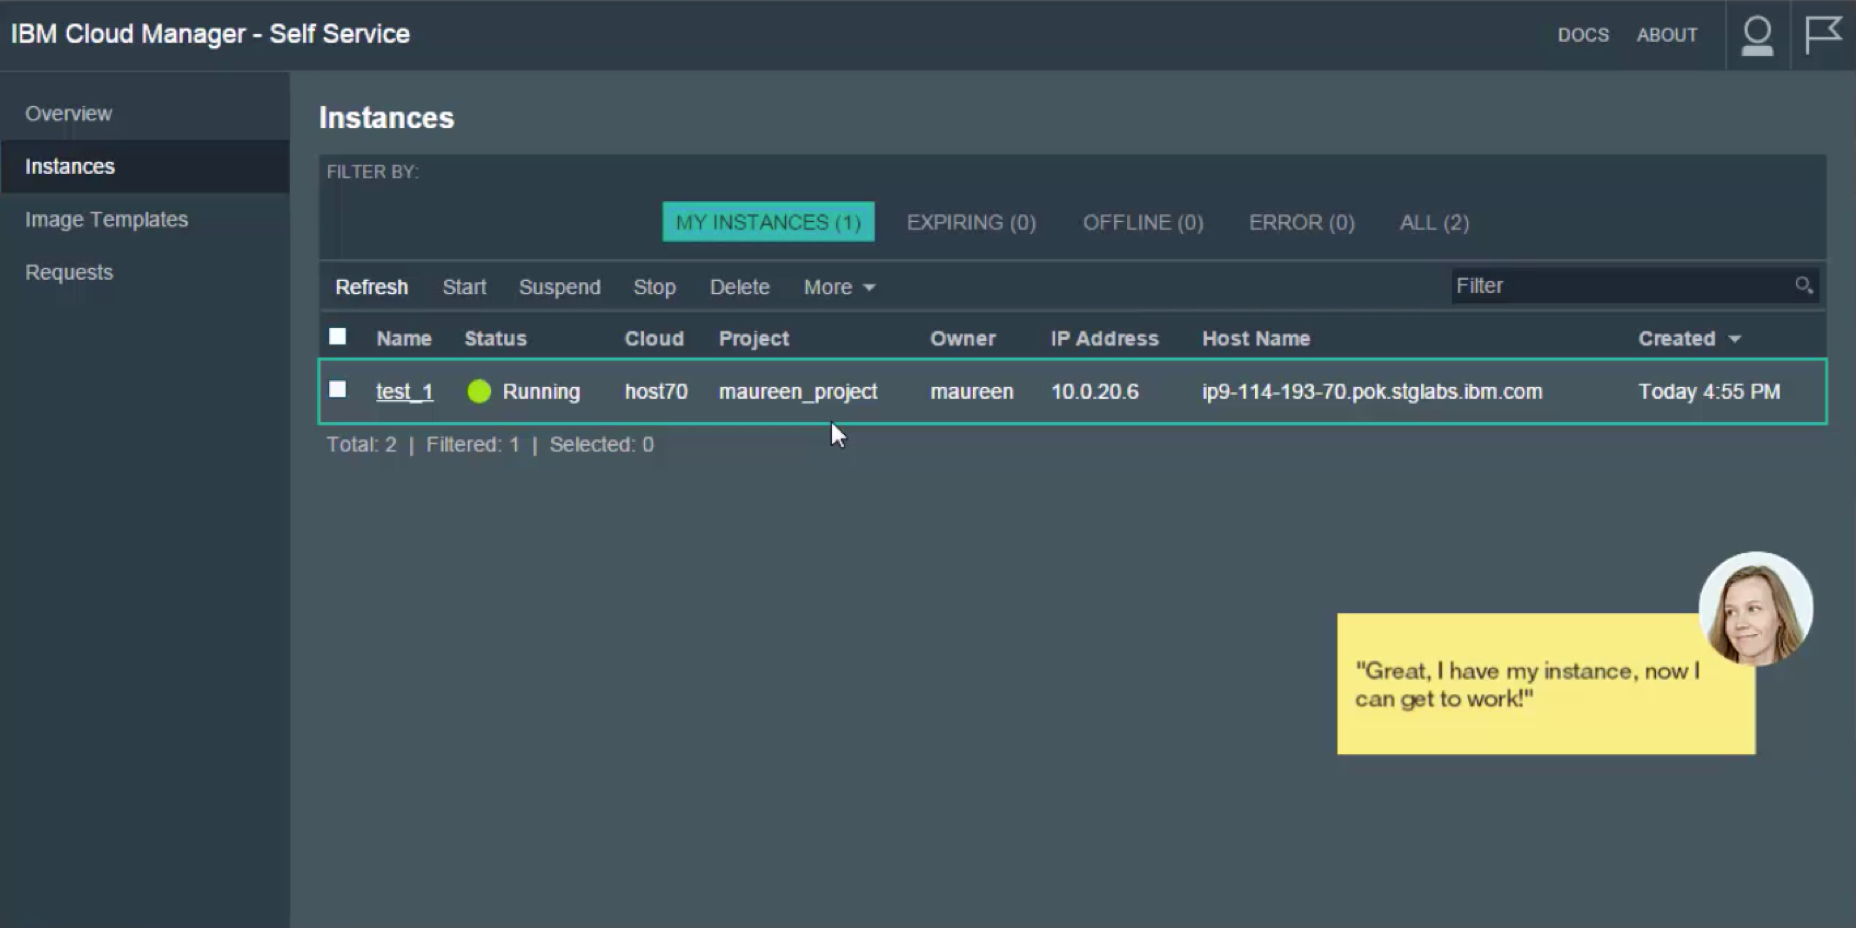Sort by the Cloud column header
Screen dimensions: 1856x928
tap(654, 339)
